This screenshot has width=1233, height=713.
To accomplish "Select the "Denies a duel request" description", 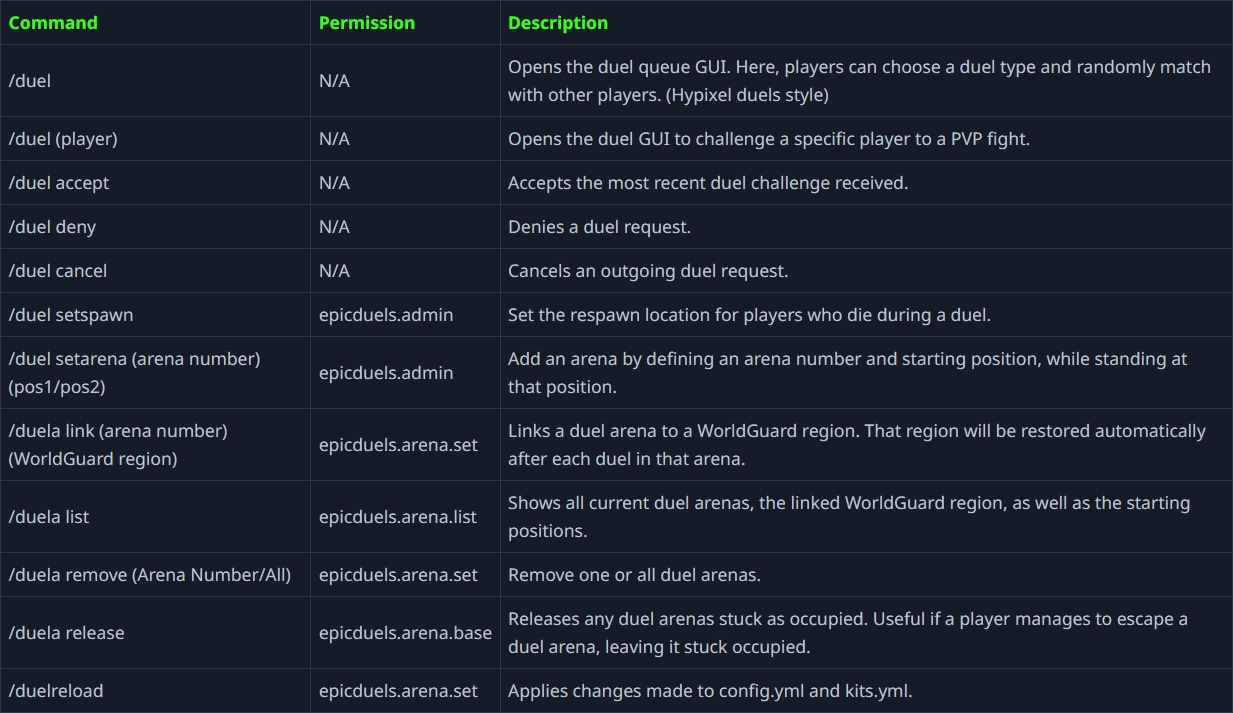I will pos(599,227).
